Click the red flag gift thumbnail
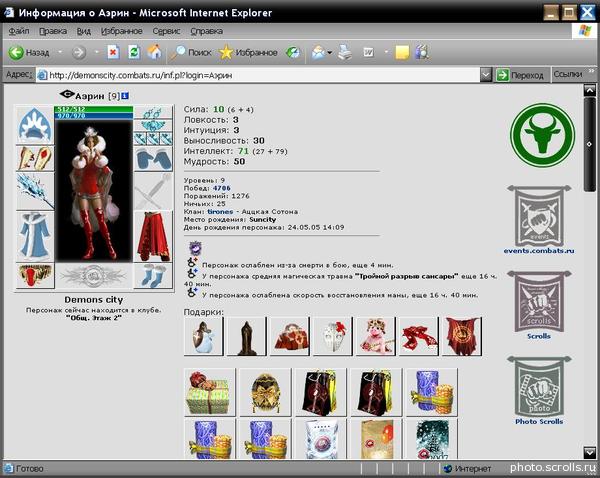This screenshot has width=600, height=478. [x=462, y=336]
